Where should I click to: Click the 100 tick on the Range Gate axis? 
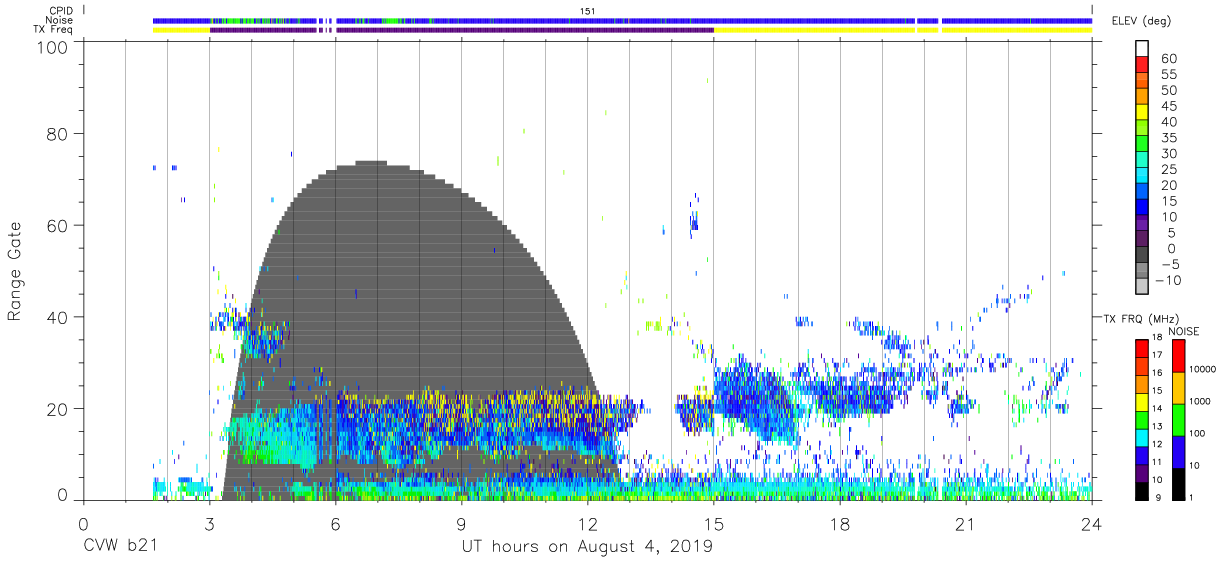pyautogui.click(x=52, y=46)
